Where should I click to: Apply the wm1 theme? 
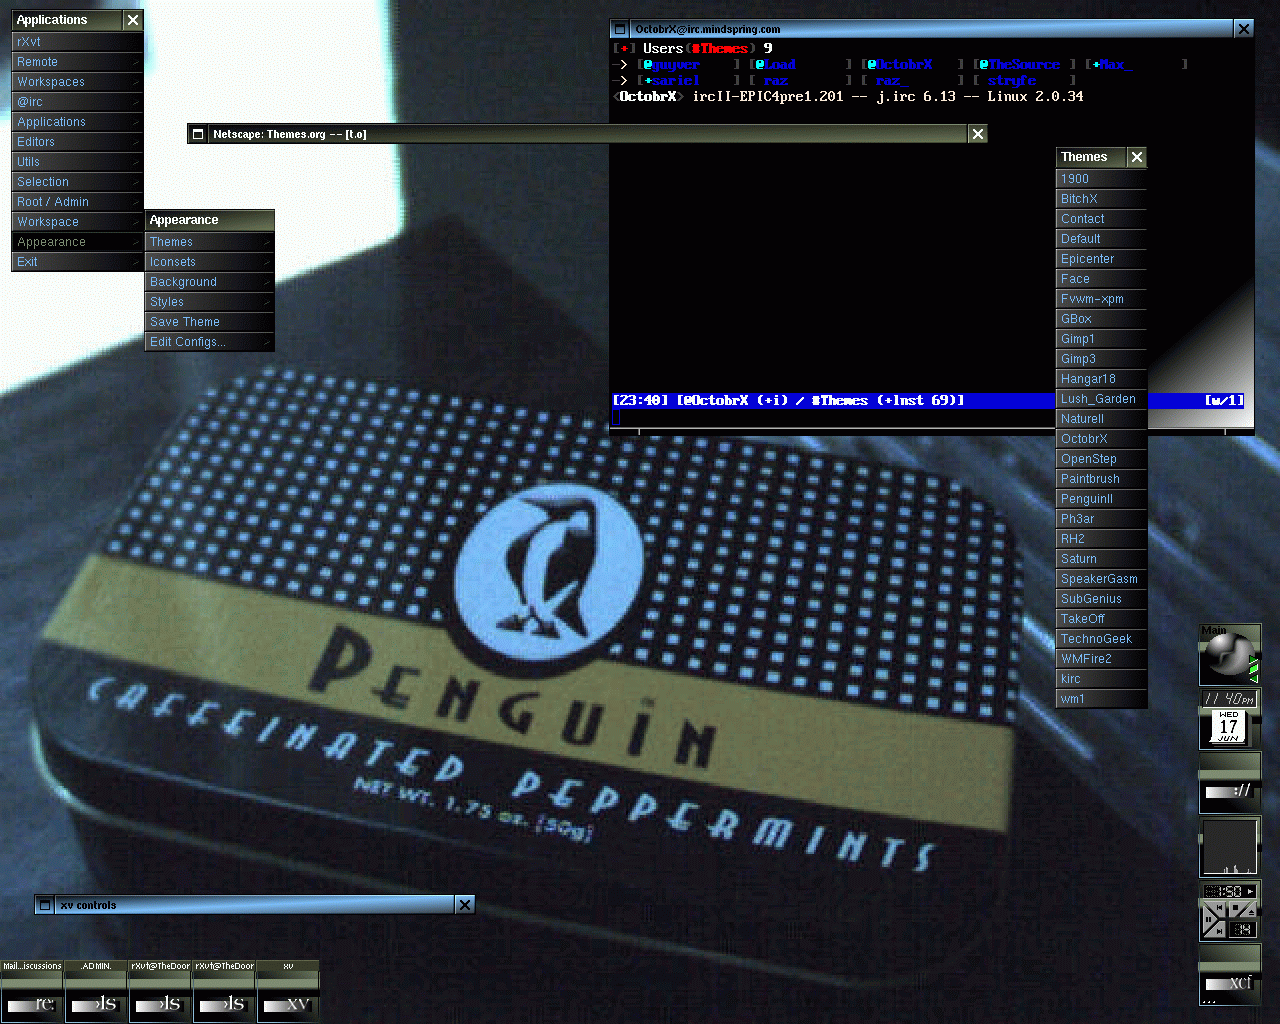[1101, 699]
